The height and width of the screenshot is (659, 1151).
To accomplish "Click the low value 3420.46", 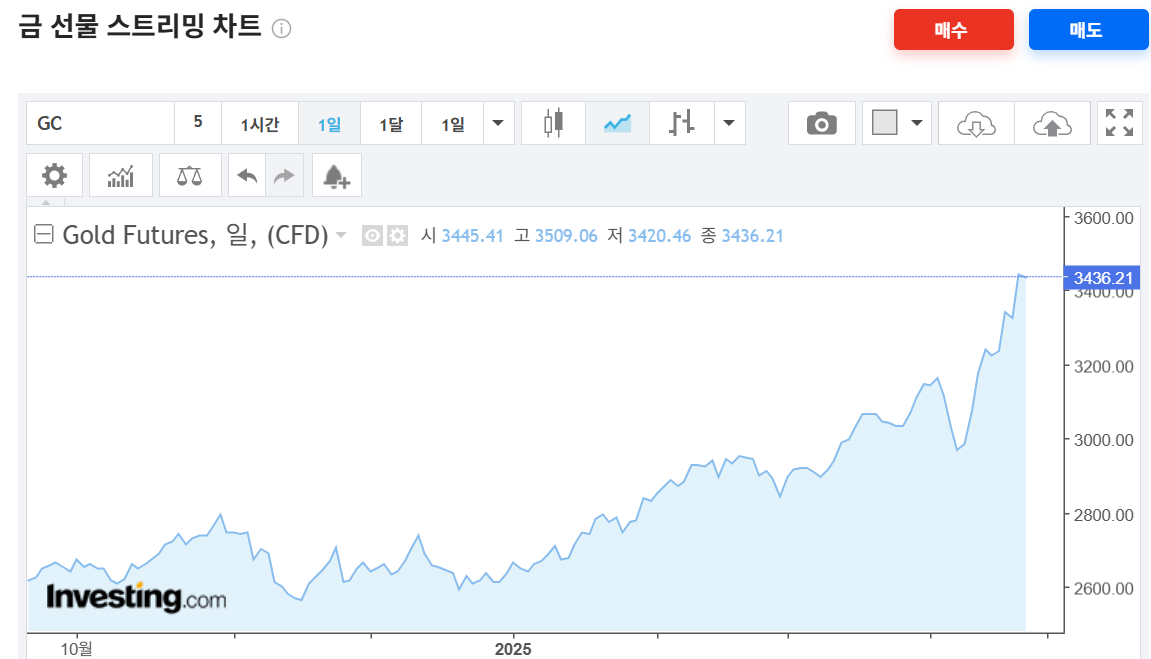I will coord(659,236).
